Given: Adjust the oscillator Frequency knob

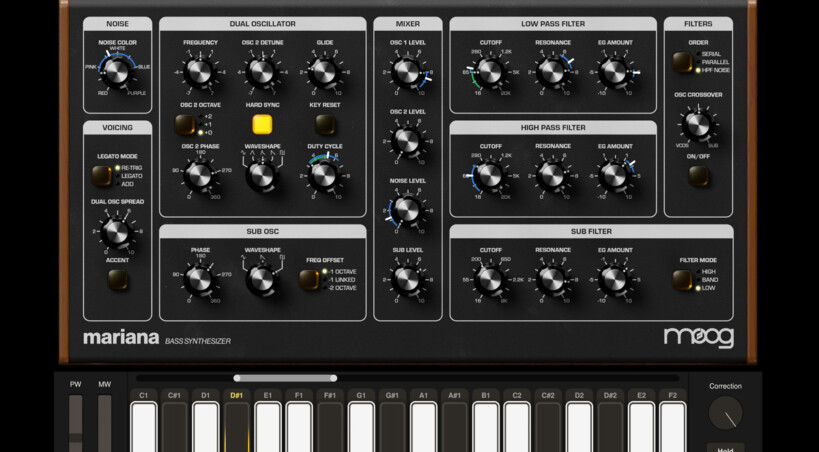Looking at the screenshot, I should (200, 72).
